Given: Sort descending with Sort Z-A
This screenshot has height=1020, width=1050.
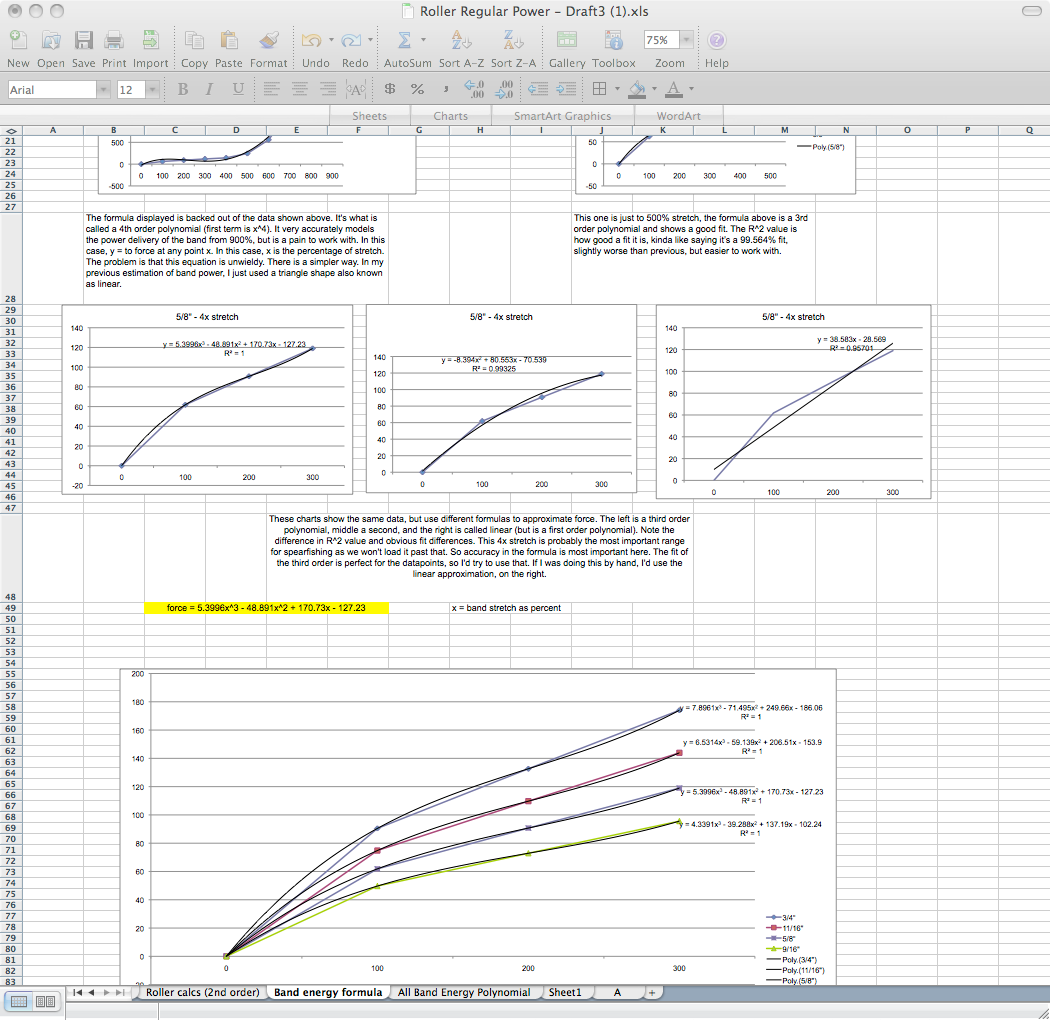Looking at the screenshot, I should [x=513, y=41].
